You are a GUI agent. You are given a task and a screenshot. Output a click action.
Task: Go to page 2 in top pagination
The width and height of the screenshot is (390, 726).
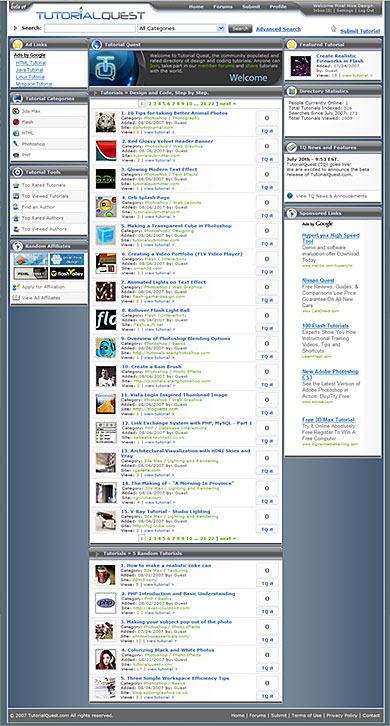point(150,104)
